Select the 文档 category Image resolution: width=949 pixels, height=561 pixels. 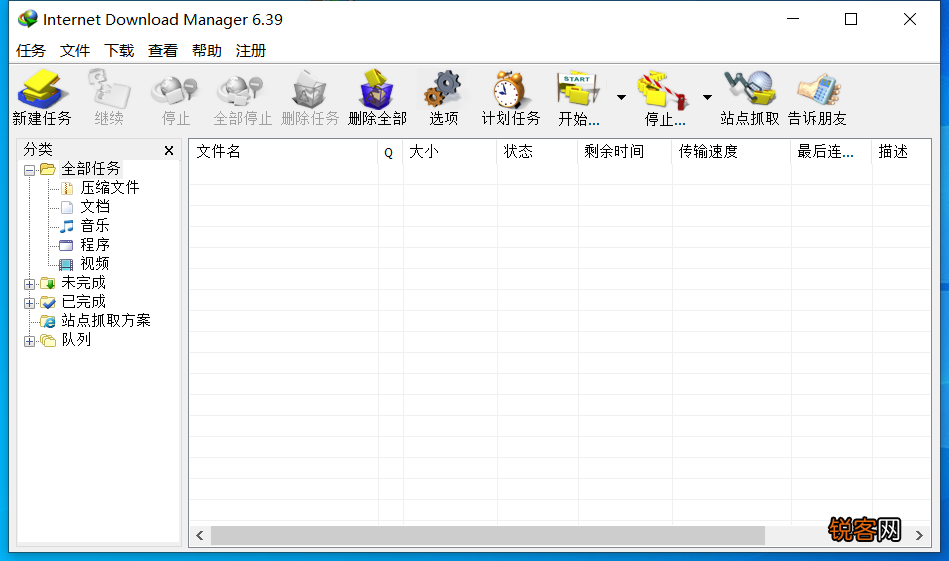click(95, 206)
